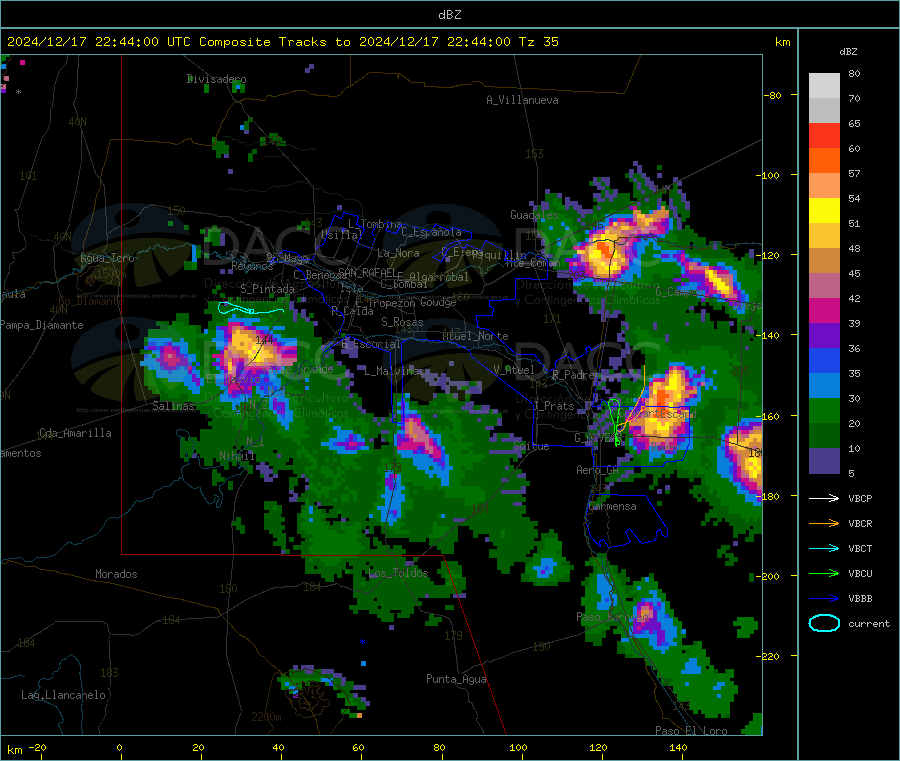The height and width of the screenshot is (761, 900).
Task: Select the bright green 30-20 dBZ swatch
Action: tap(824, 410)
